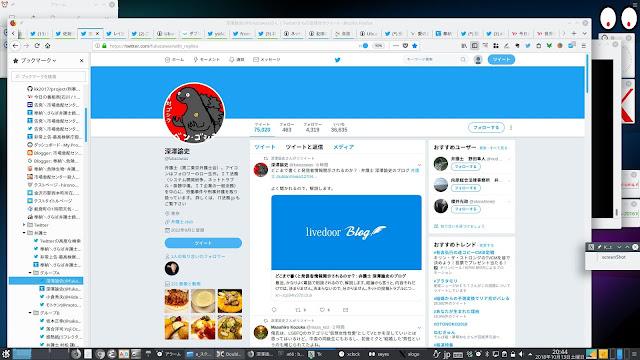Open the 4,319 followers stat

(x=312, y=127)
